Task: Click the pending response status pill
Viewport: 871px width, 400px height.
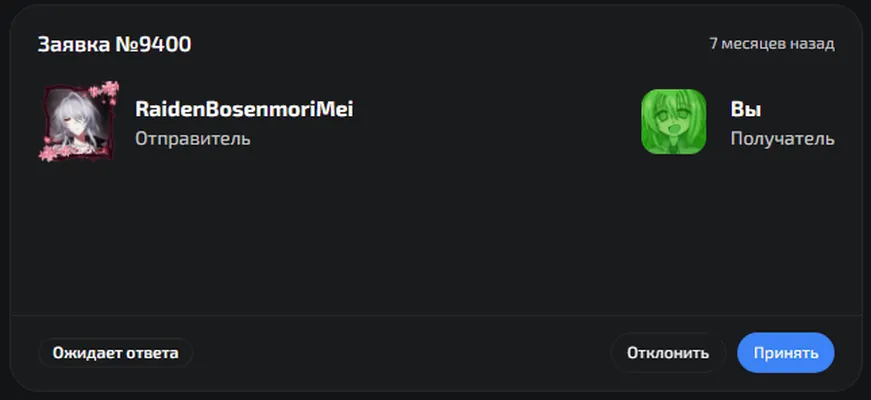Action: click(x=116, y=353)
